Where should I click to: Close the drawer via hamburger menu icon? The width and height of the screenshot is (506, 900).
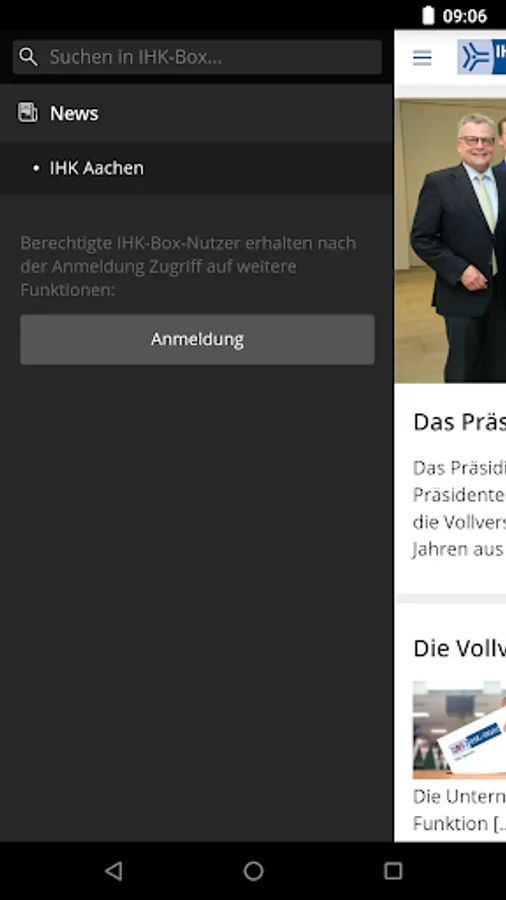(x=422, y=57)
